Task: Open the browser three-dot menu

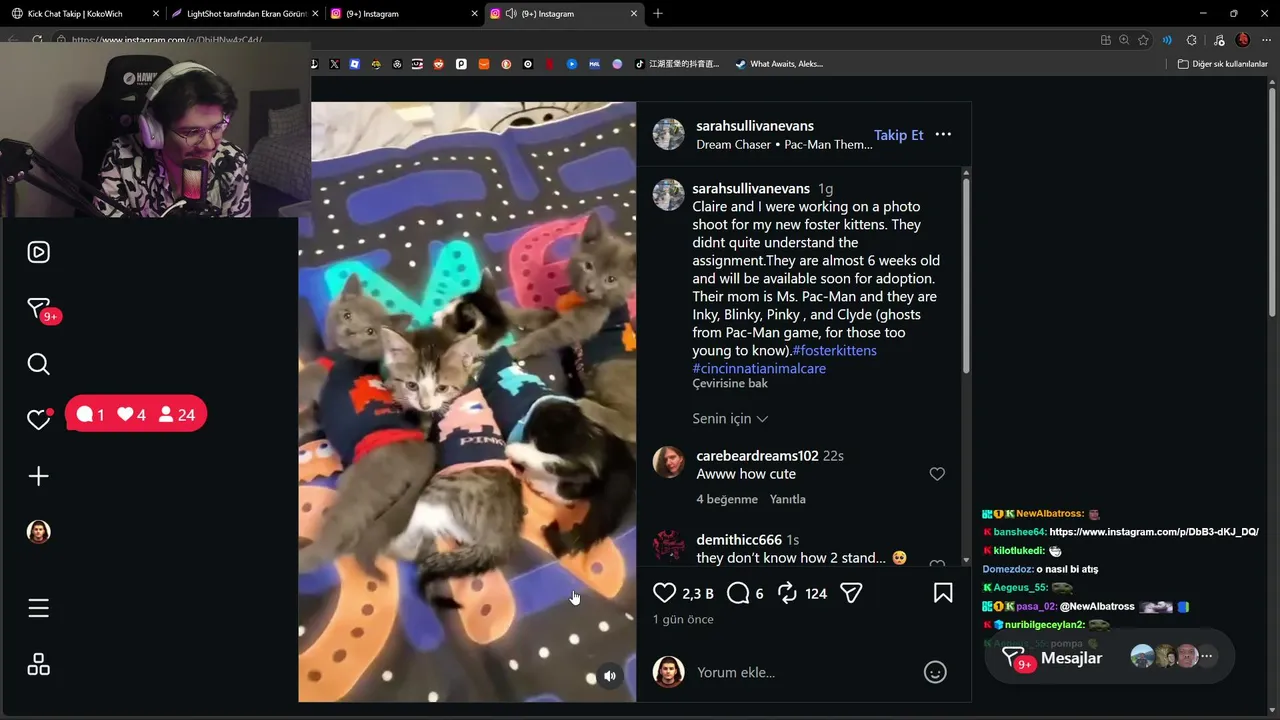Action: [1266, 40]
